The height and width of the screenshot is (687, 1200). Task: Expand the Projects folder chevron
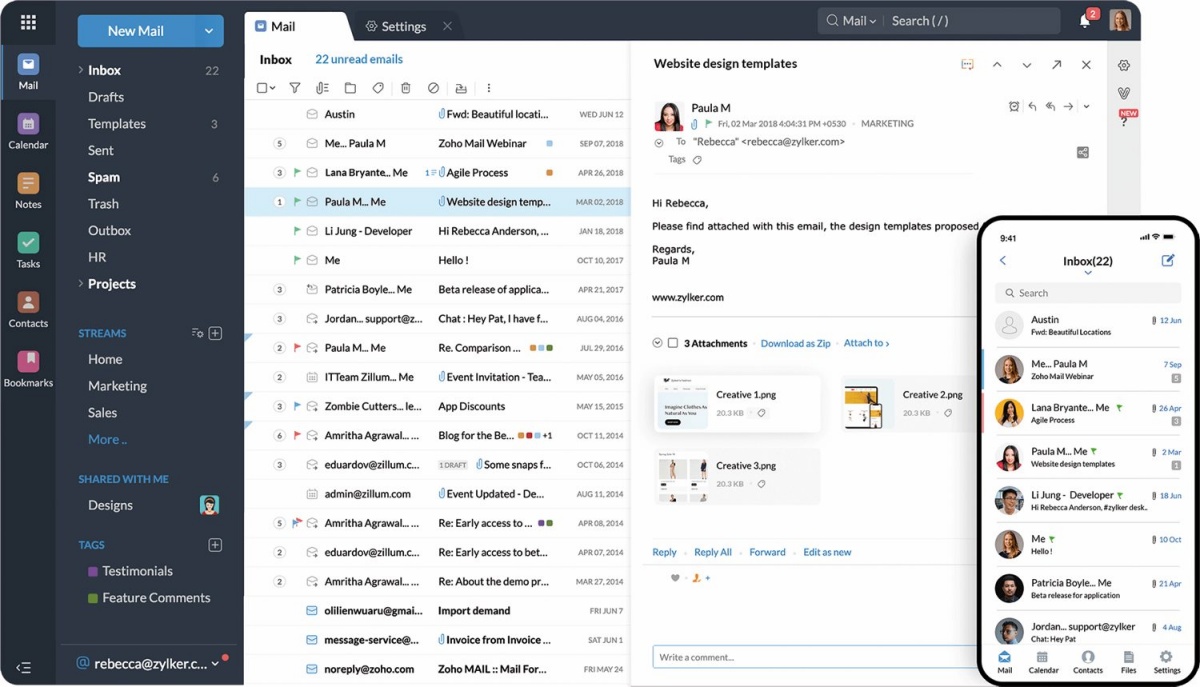(80, 284)
